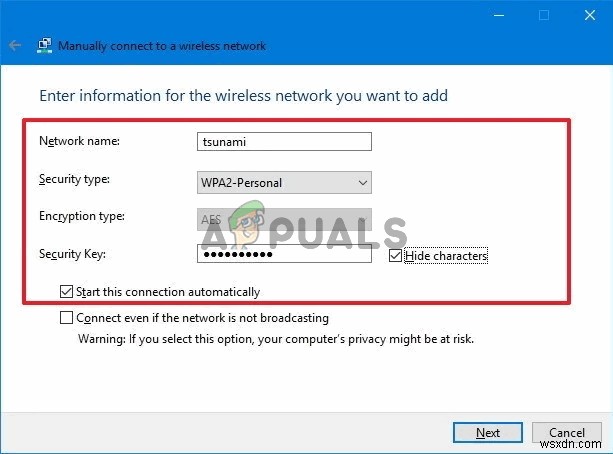The height and width of the screenshot is (454, 613).
Task: Uncheck Start this connection automatically
Action: click(67, 292)
